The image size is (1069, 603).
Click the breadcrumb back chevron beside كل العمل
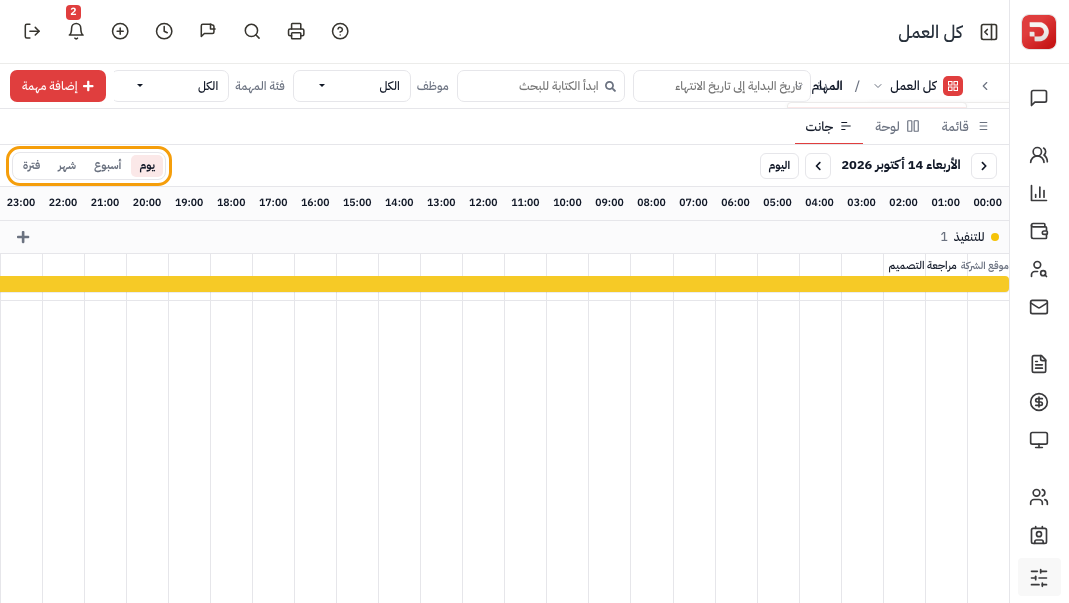(x=985, y=86)
